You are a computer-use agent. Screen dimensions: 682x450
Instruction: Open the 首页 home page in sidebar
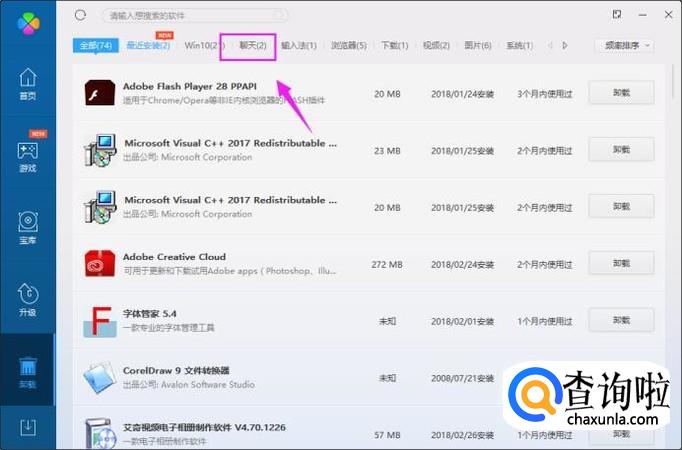click(x=28, y=84)
